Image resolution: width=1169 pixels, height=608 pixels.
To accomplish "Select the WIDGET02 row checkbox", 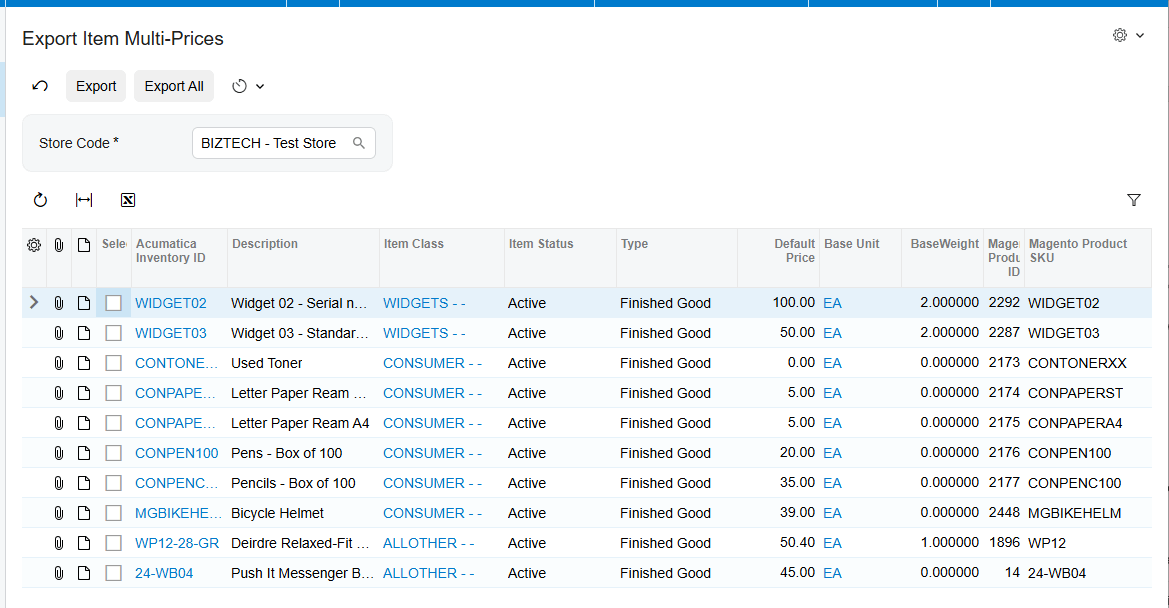I will click(x=113, y=303).
